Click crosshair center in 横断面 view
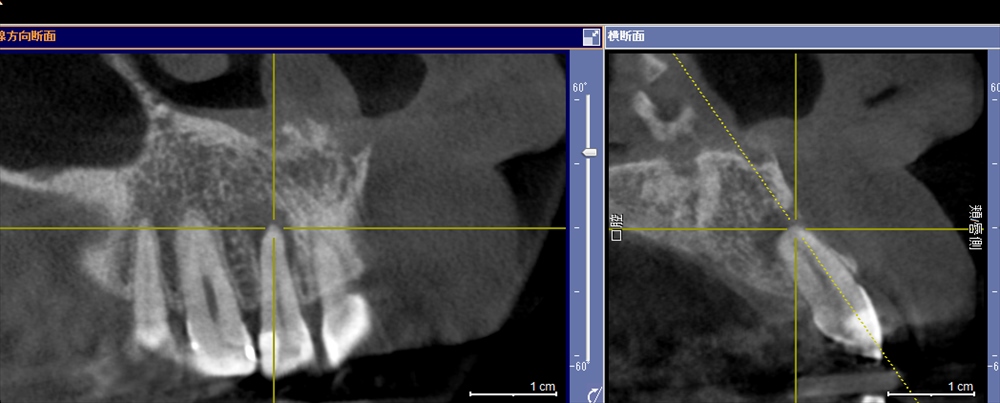Viewport: 1000px width, 403px height. coord(796,229)
